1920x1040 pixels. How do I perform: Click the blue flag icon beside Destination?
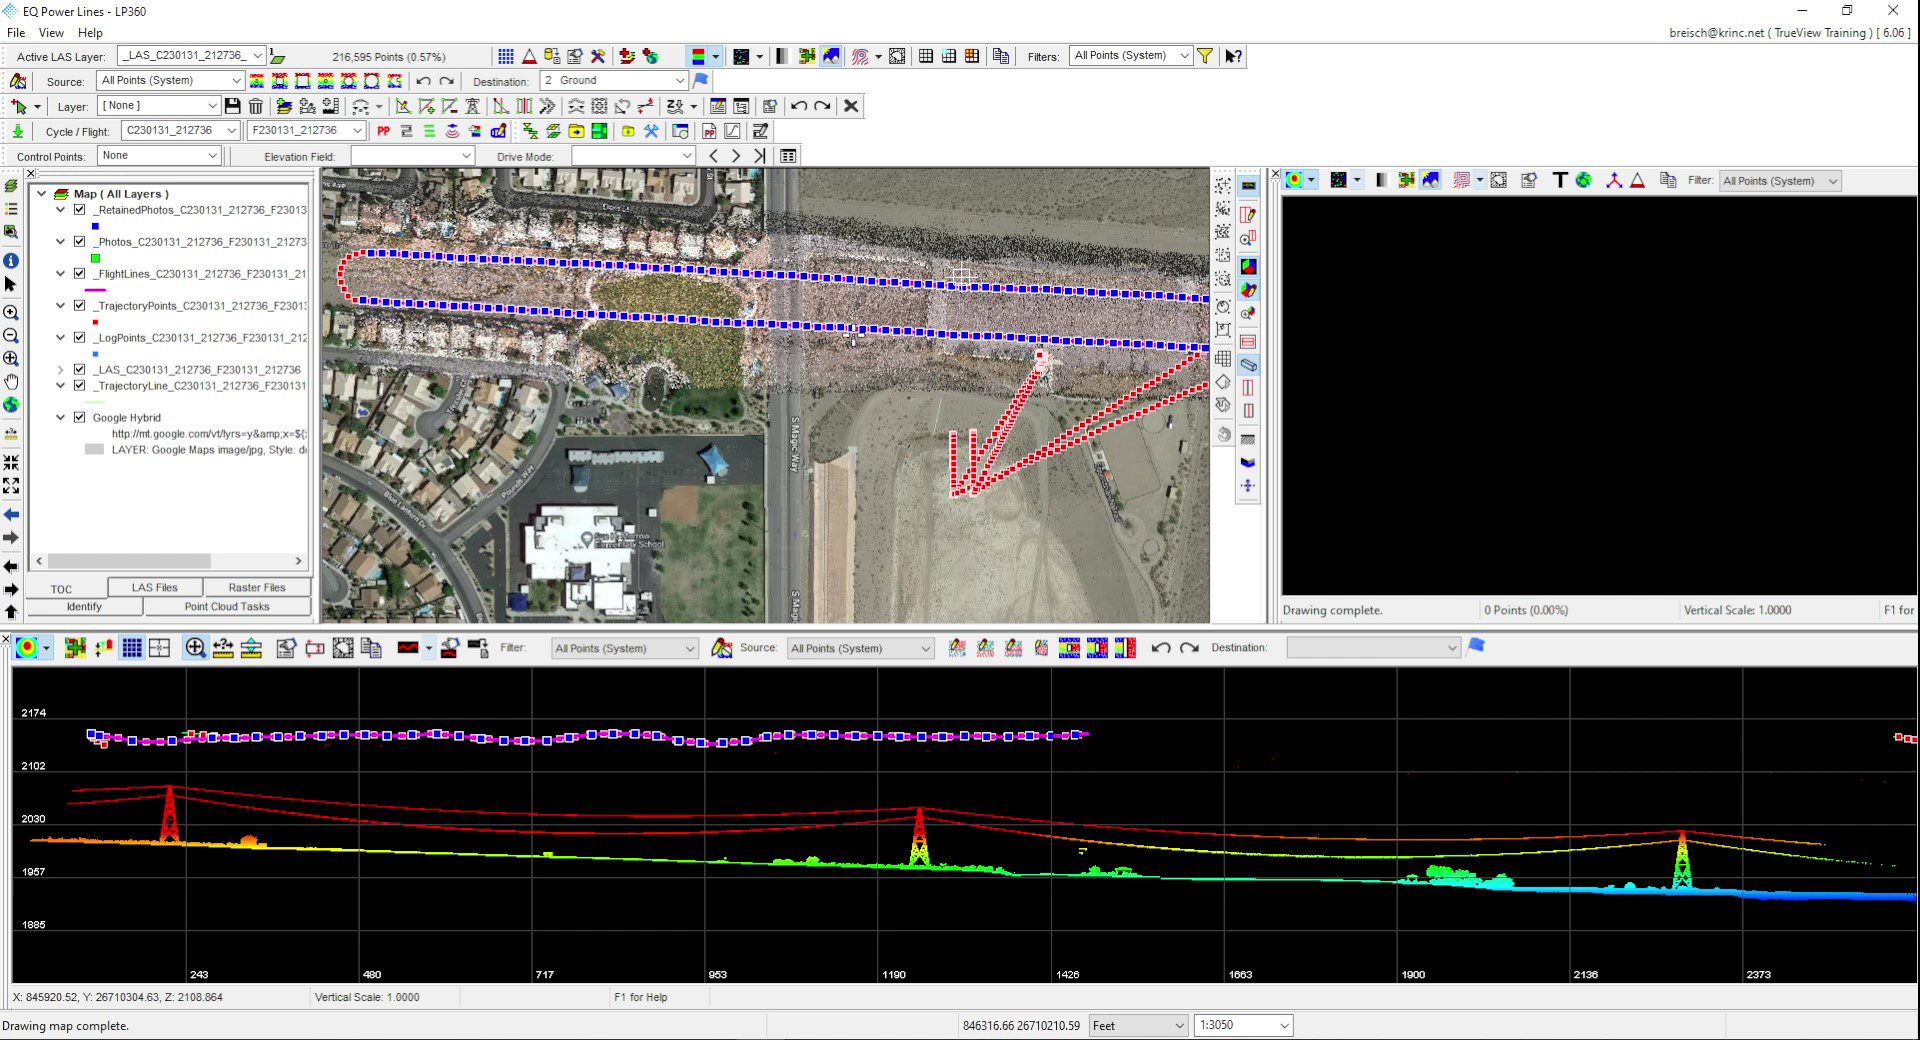pyautogui.click(x=700, y=80)
